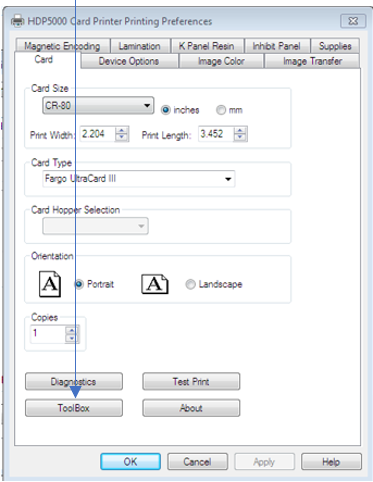The width and height of the screenshot is (373, 482).
Task: Decrease Print Length with down arrow
Action: (240, 137)
